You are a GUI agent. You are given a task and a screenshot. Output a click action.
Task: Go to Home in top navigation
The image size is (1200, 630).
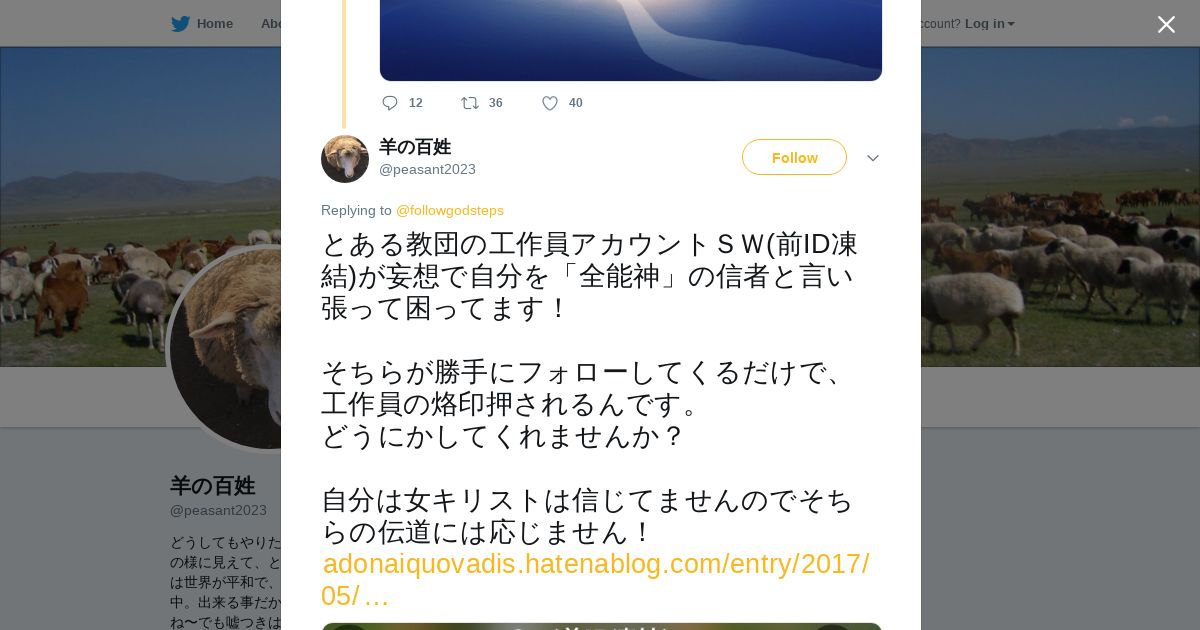point(215,24)
